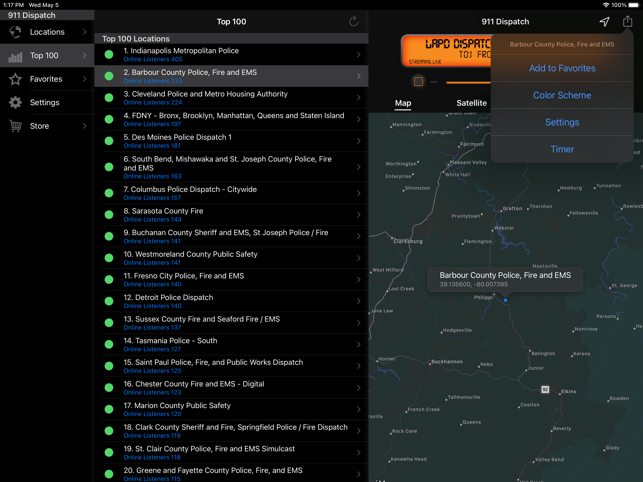The height and width of the screenshot is (482, 643).
Task: Click 'Online Listeners 405' text
Action: [x=153, y=59]
